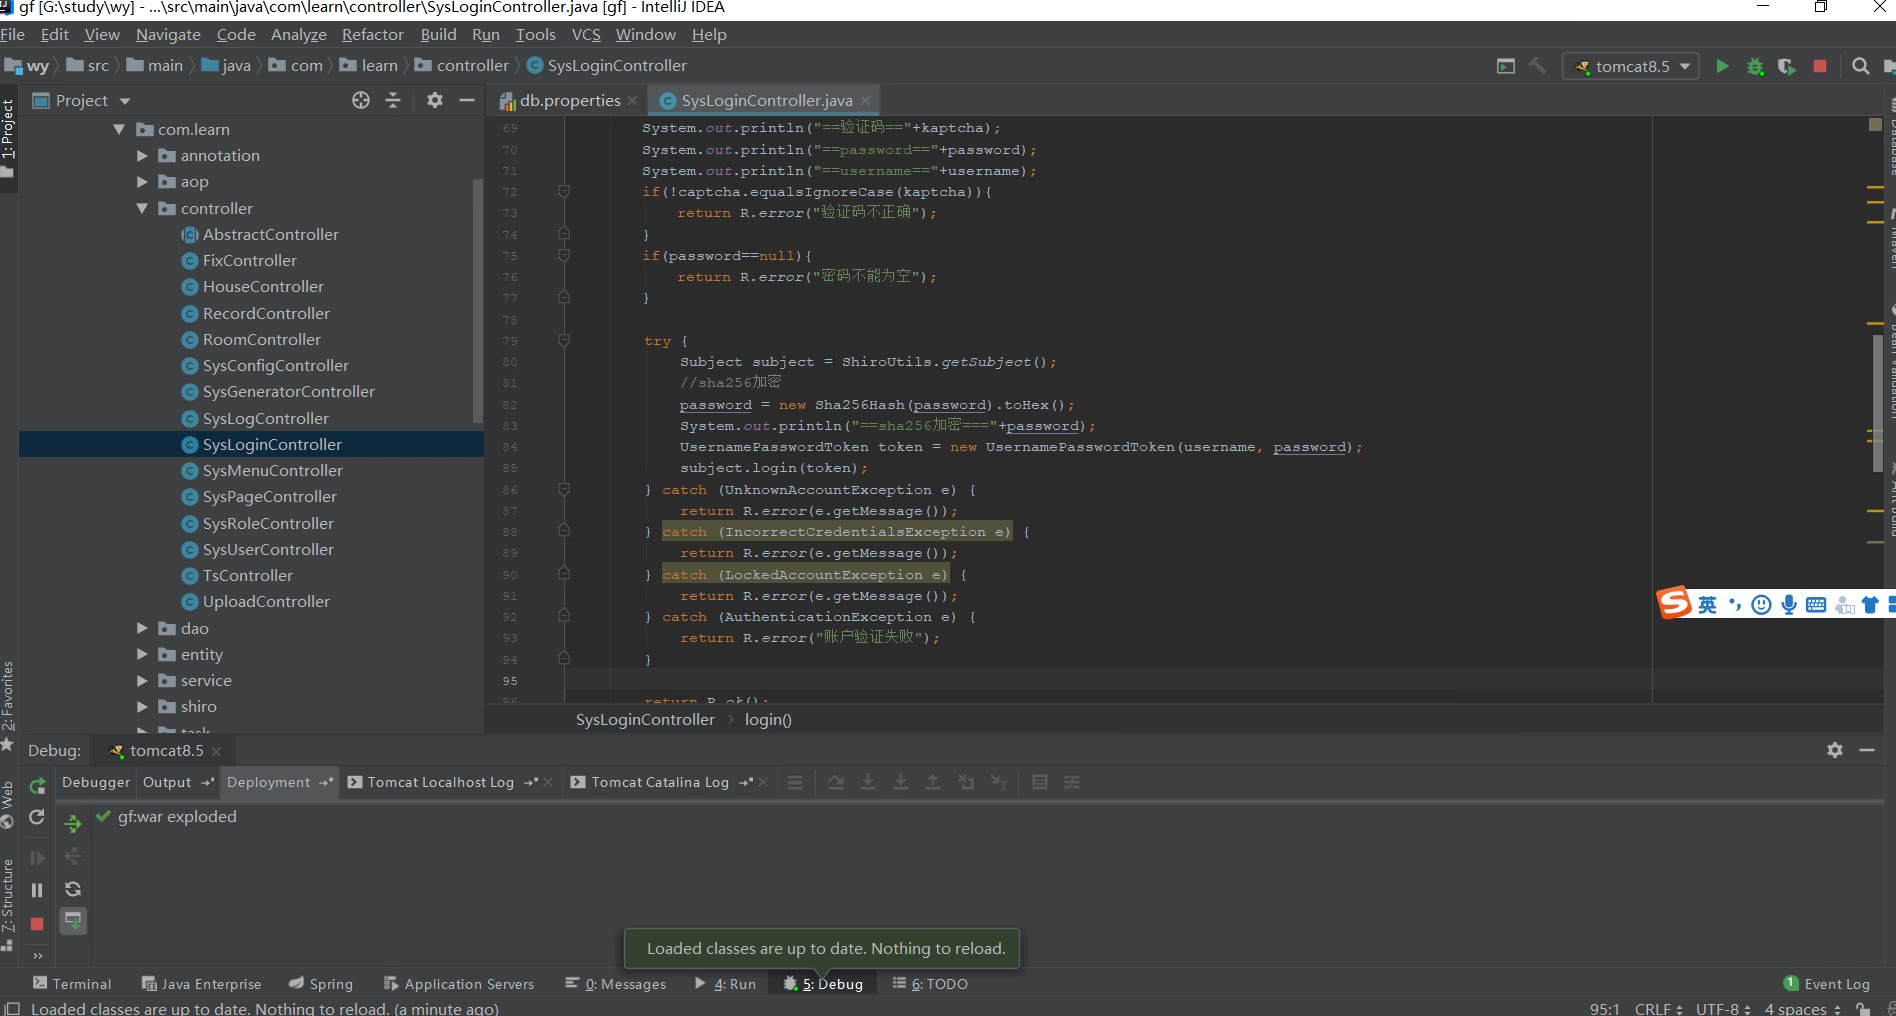Open Search Everywhere magnifier icon

coord(1860,66)
